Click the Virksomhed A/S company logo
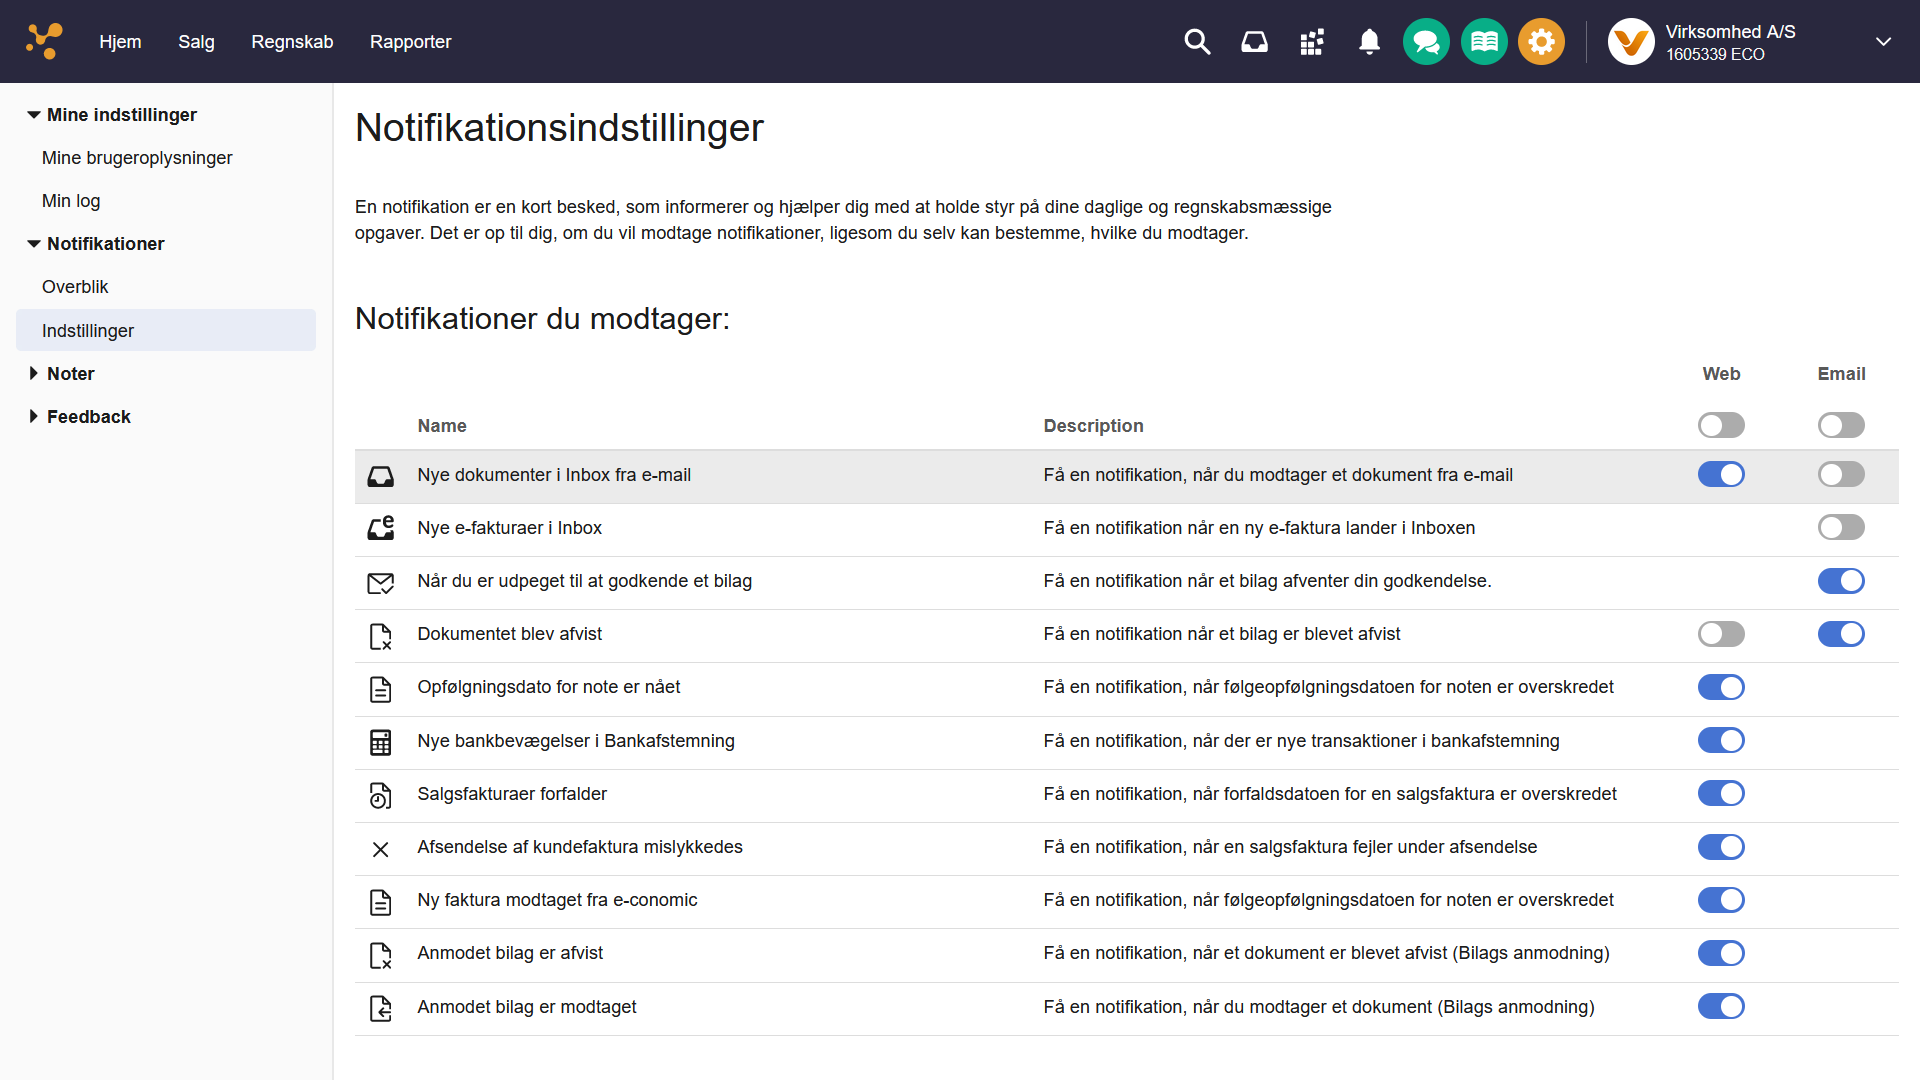Image resolution: width=1920 pixels, height=1080 pixels. coord(1630,41)
